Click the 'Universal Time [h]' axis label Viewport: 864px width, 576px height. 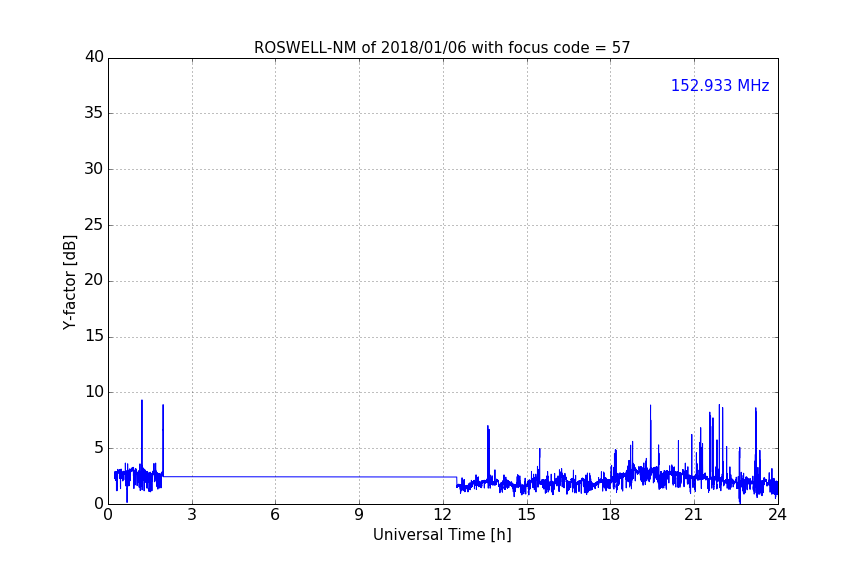(x=442, y=535)
